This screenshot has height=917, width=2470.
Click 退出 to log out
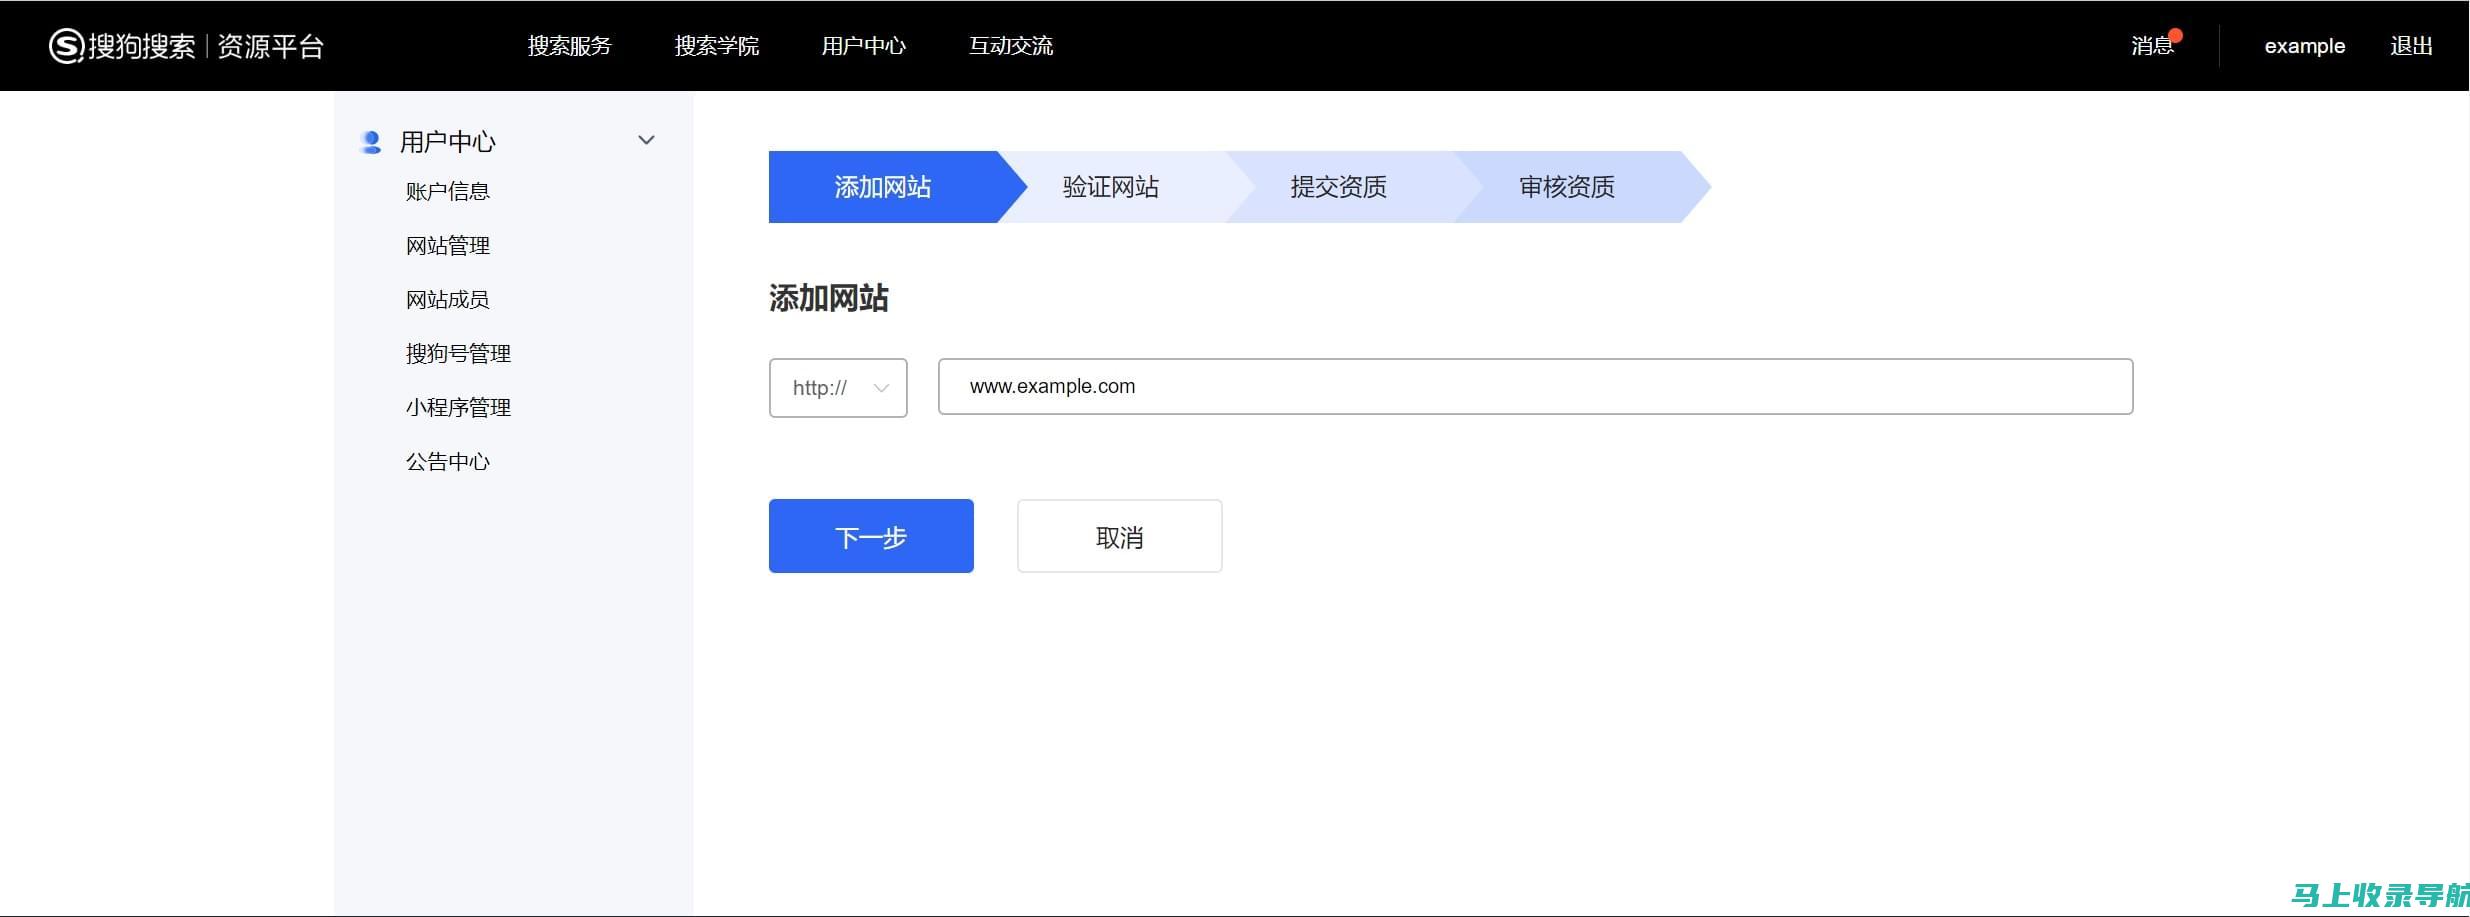(2411, 46)
